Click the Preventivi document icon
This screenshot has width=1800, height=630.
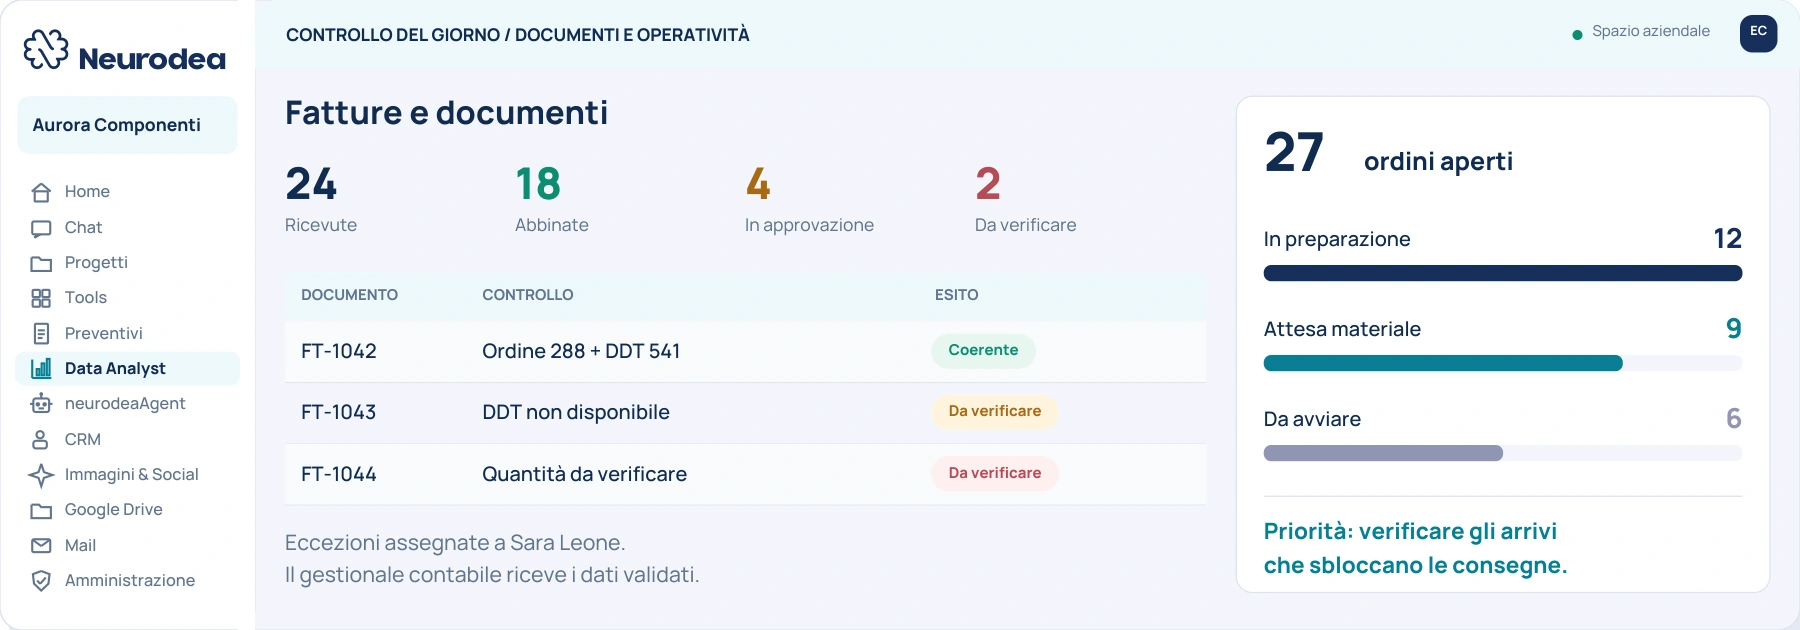(41, 334)
